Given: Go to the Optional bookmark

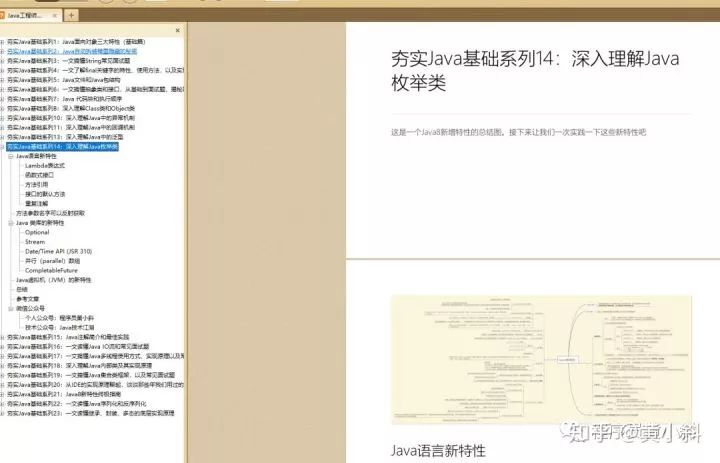Looking at the screenshot, I should 37,232.
